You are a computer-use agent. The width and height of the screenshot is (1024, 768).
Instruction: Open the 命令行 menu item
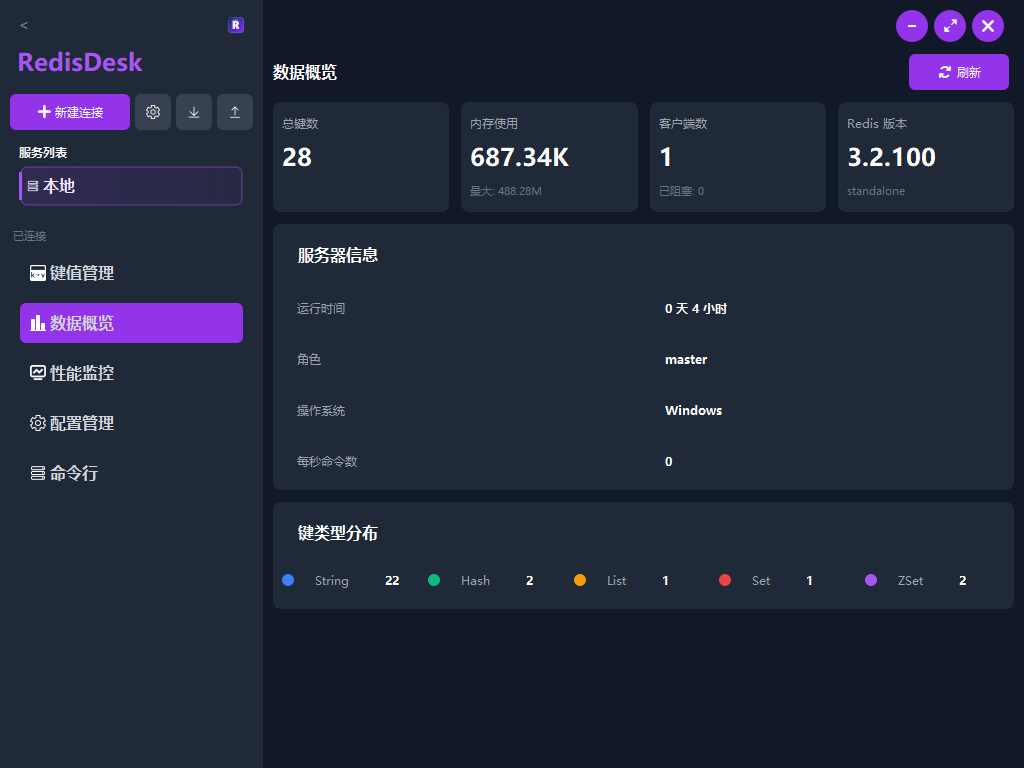click(x=131, y=473)
